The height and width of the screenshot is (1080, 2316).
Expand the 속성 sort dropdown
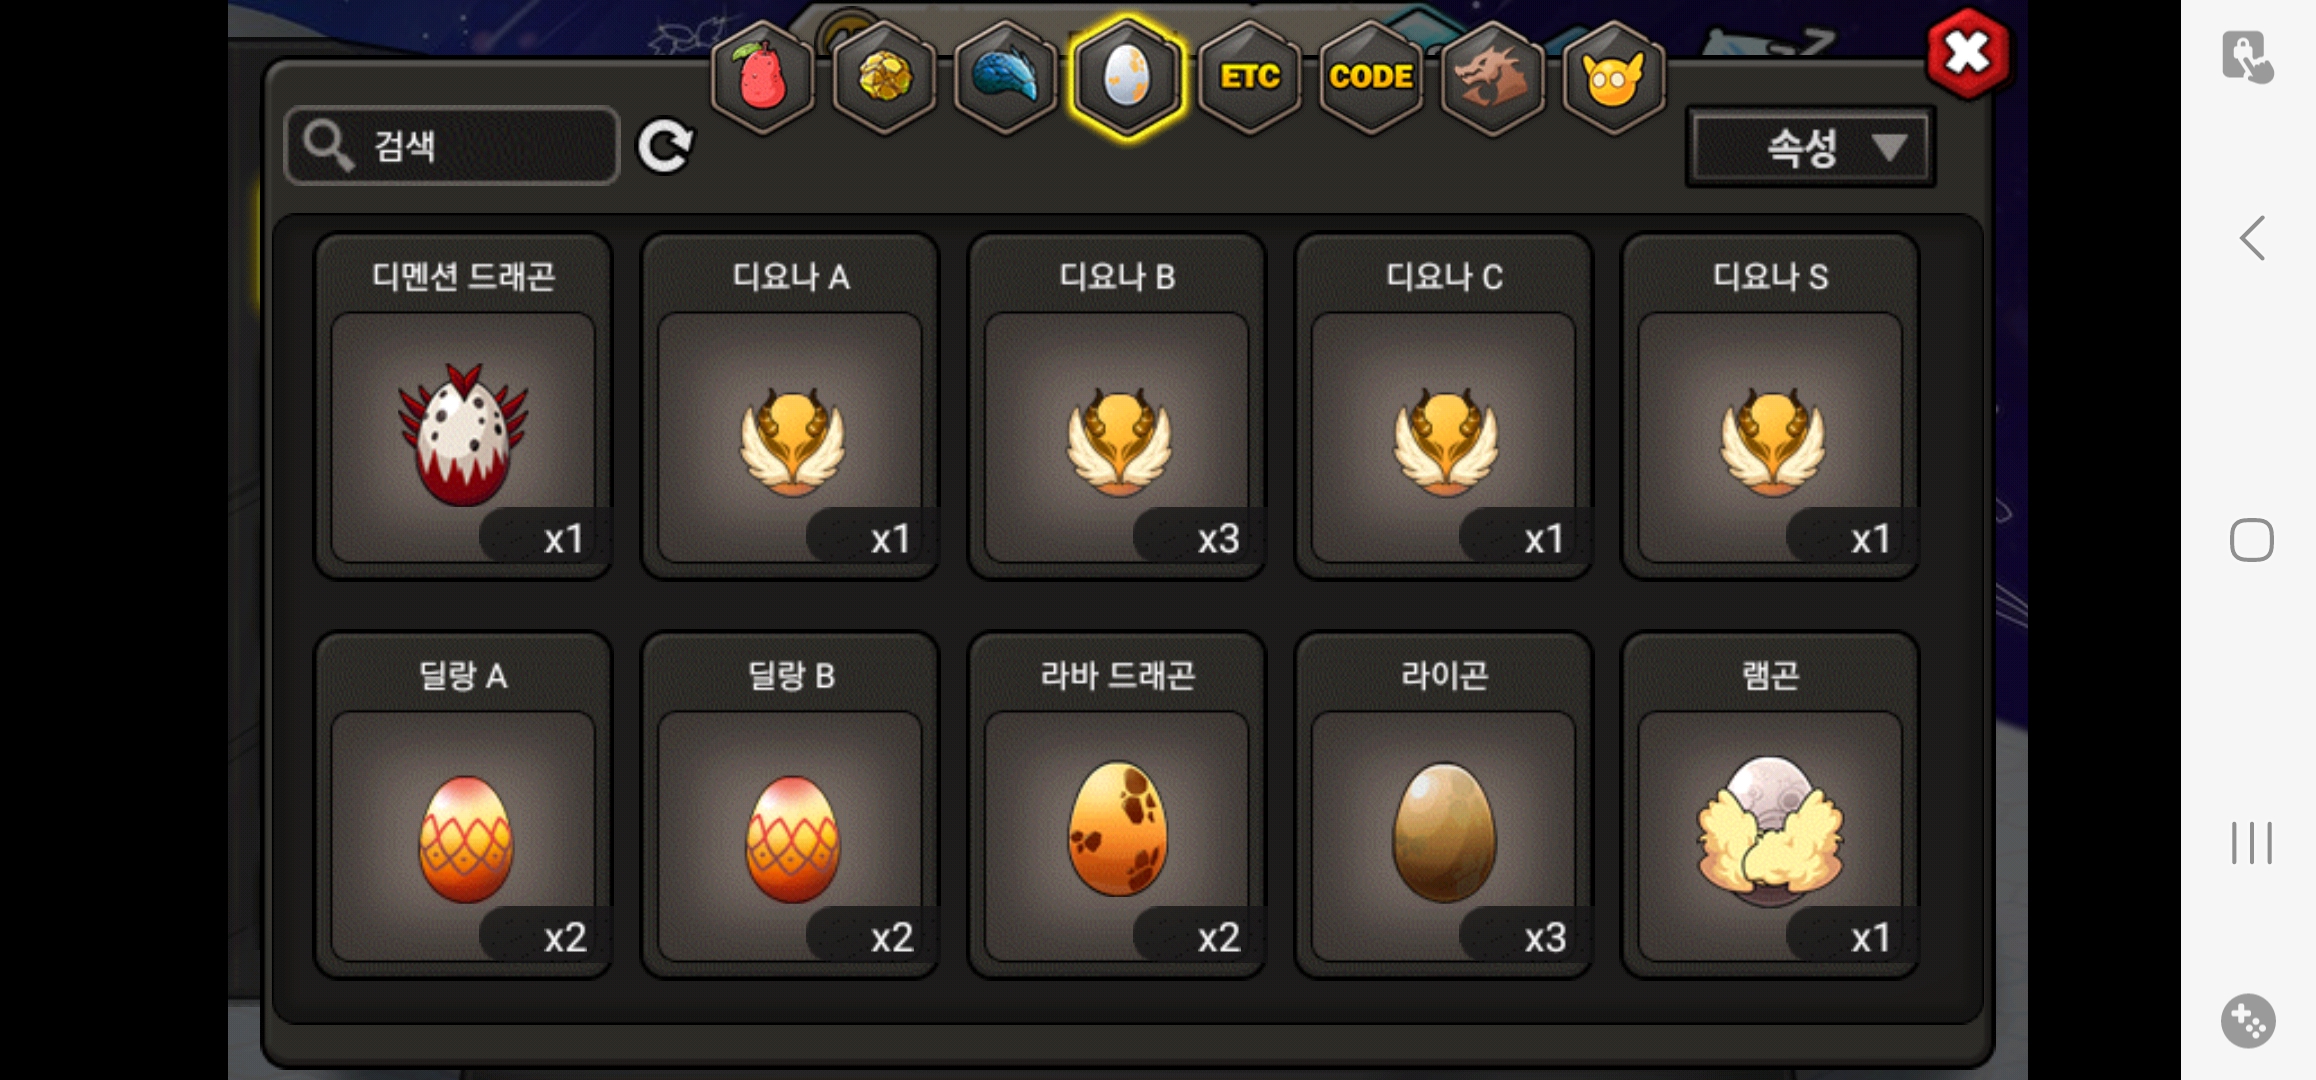(x=1810, y=148)
